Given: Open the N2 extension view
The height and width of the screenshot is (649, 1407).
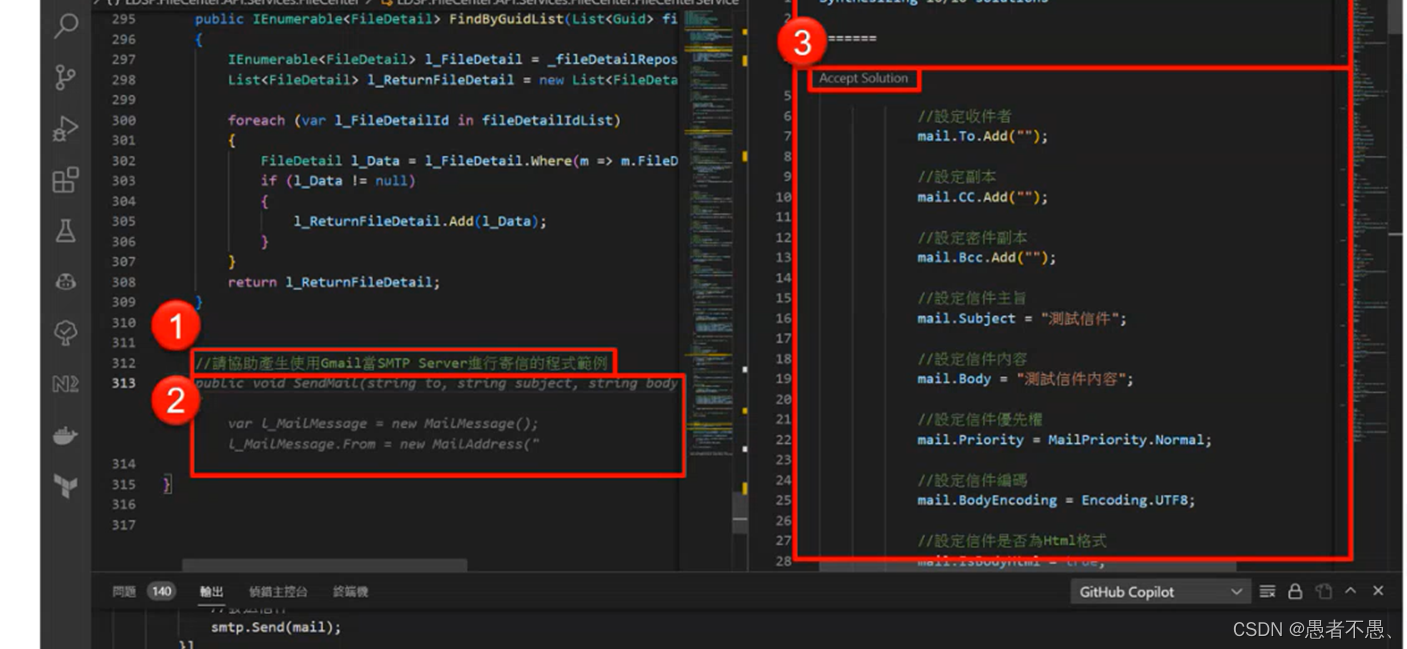Looking at the screenshot, I should 66,384.
